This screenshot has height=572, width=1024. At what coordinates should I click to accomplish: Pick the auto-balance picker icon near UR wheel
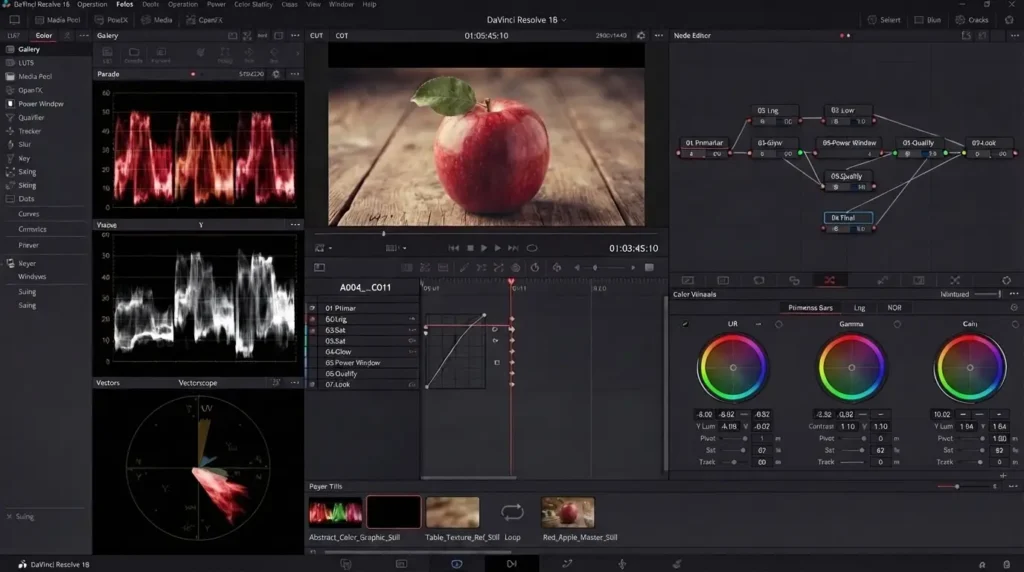pyautogui.click(x=685, y=324)
